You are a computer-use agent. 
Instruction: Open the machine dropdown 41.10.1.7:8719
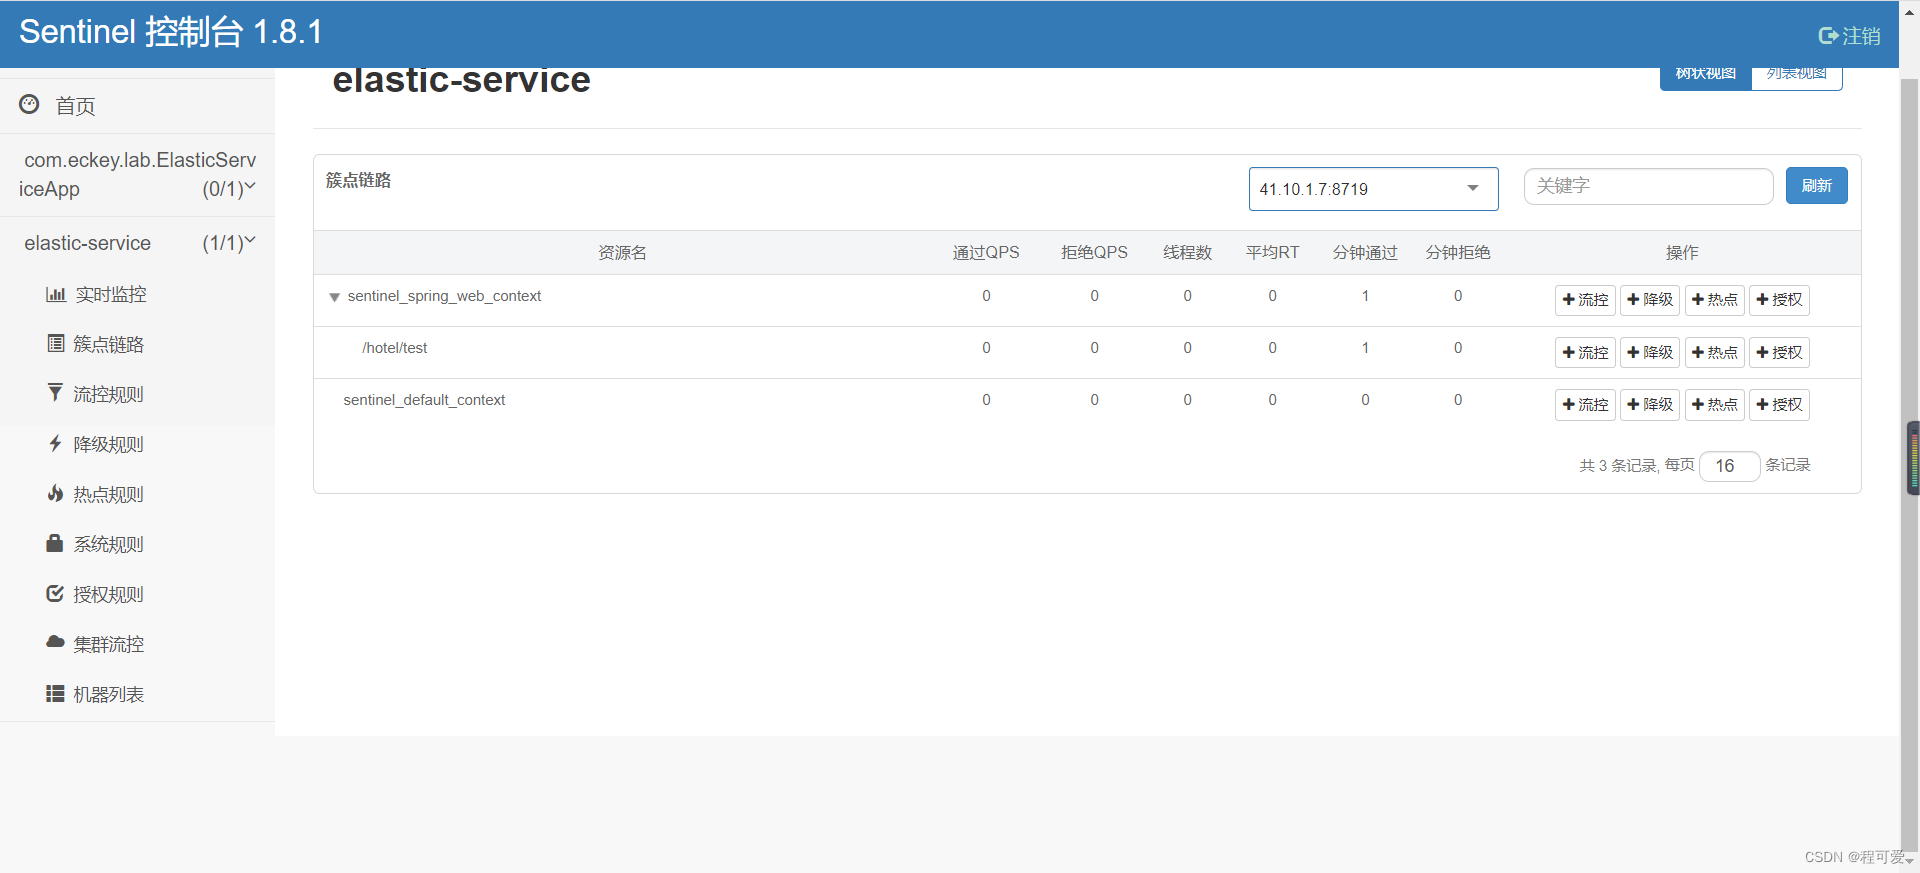[1373, 189]
